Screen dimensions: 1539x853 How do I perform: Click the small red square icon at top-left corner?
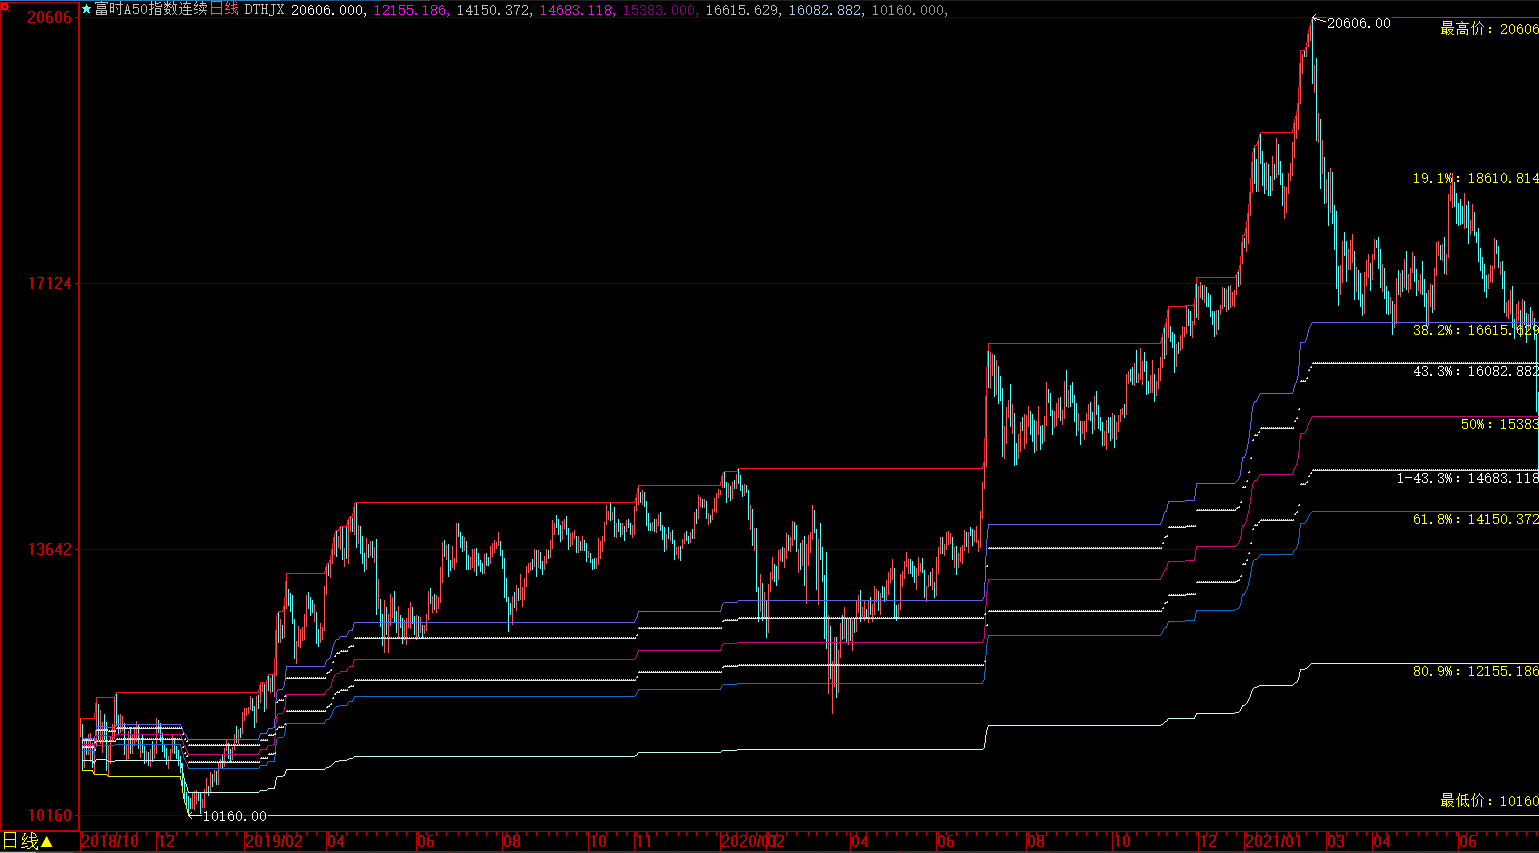5,6
